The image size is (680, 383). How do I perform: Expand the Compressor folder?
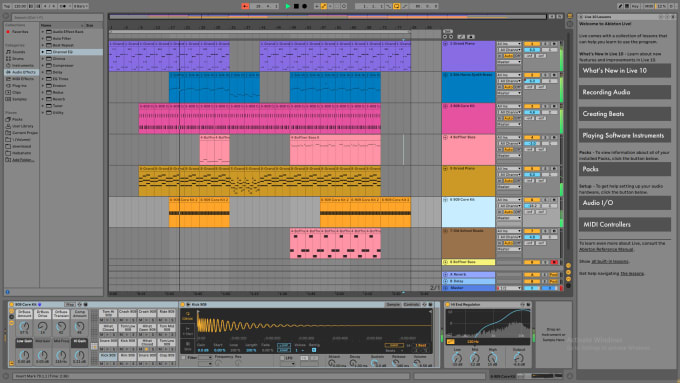click(x=42, y=65)
